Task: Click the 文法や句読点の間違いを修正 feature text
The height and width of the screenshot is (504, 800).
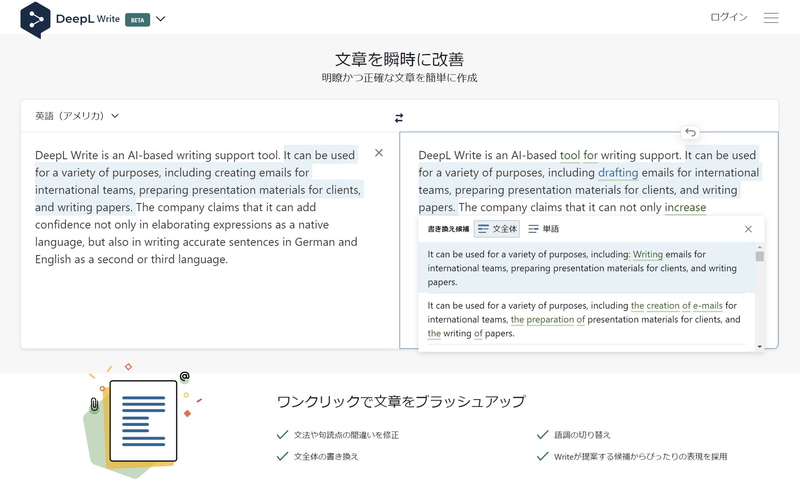Action: [346, 435]
